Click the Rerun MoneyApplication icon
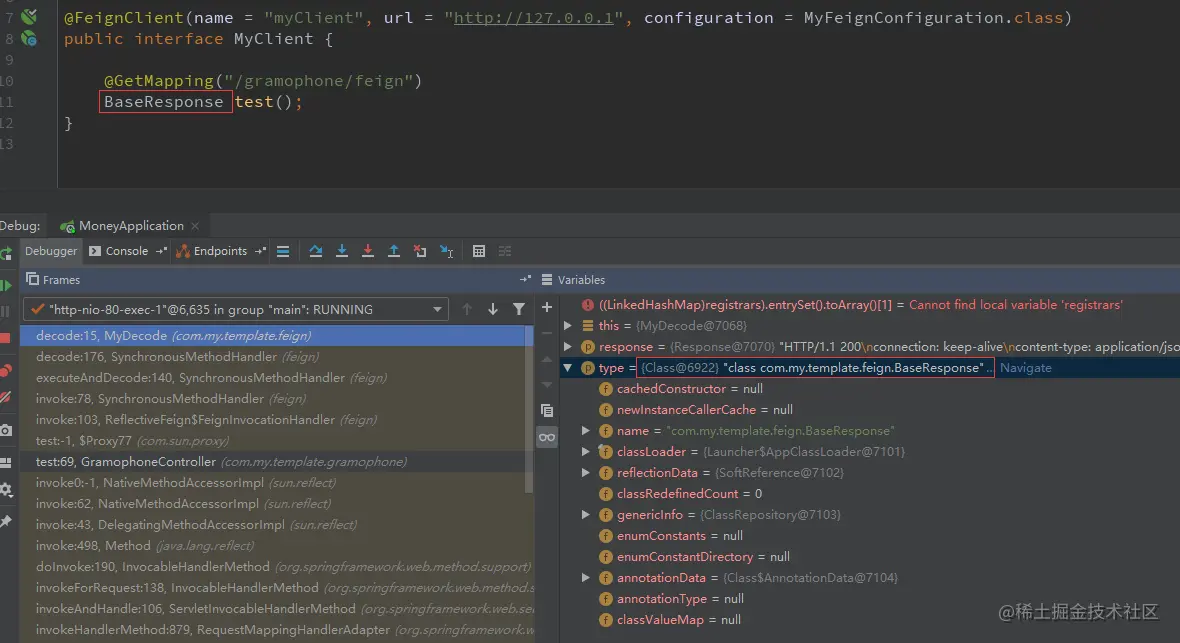Screen dimensions: 1180x643 [5, 254]
